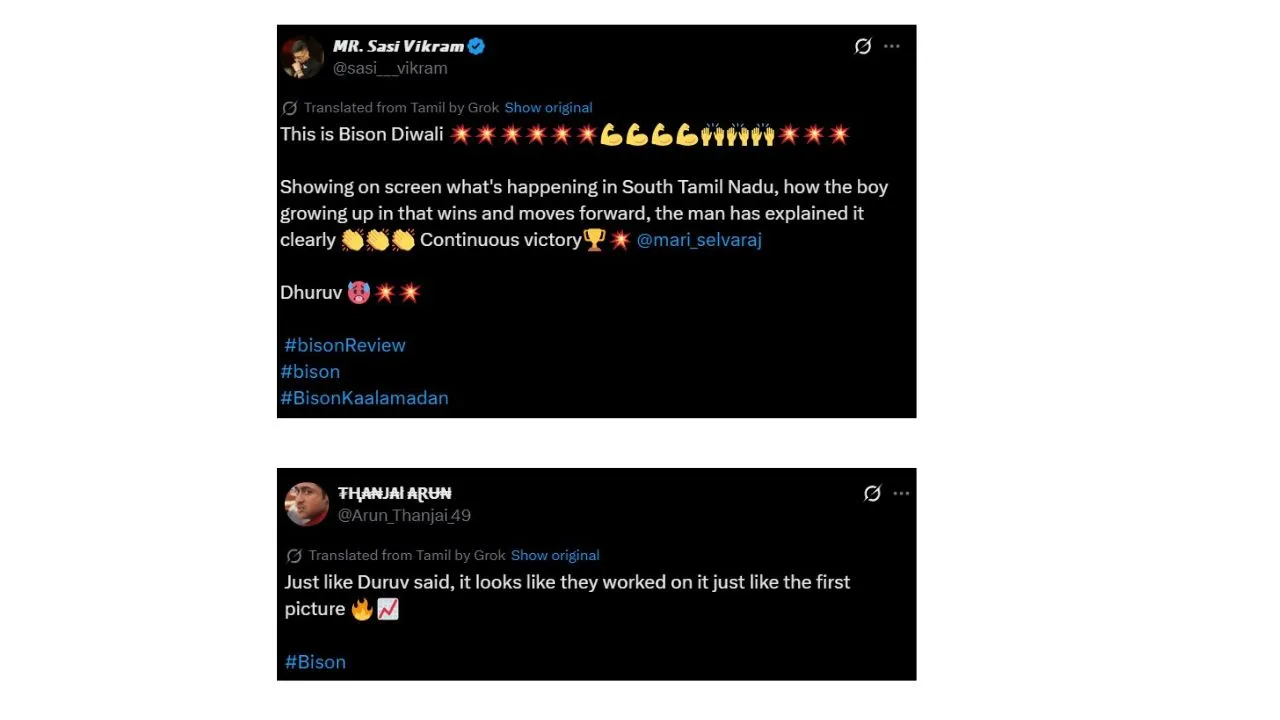Viewport: 1280px width, 720px height.
Task: Open the @mari_selvaraj mention
Action: (x=699, y=240)
